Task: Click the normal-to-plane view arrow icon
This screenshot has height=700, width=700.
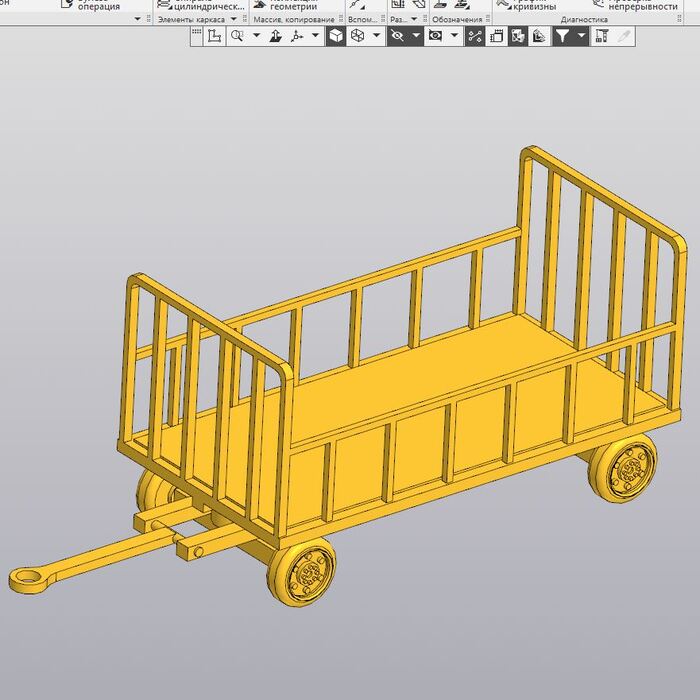Action: pos(276,36)
